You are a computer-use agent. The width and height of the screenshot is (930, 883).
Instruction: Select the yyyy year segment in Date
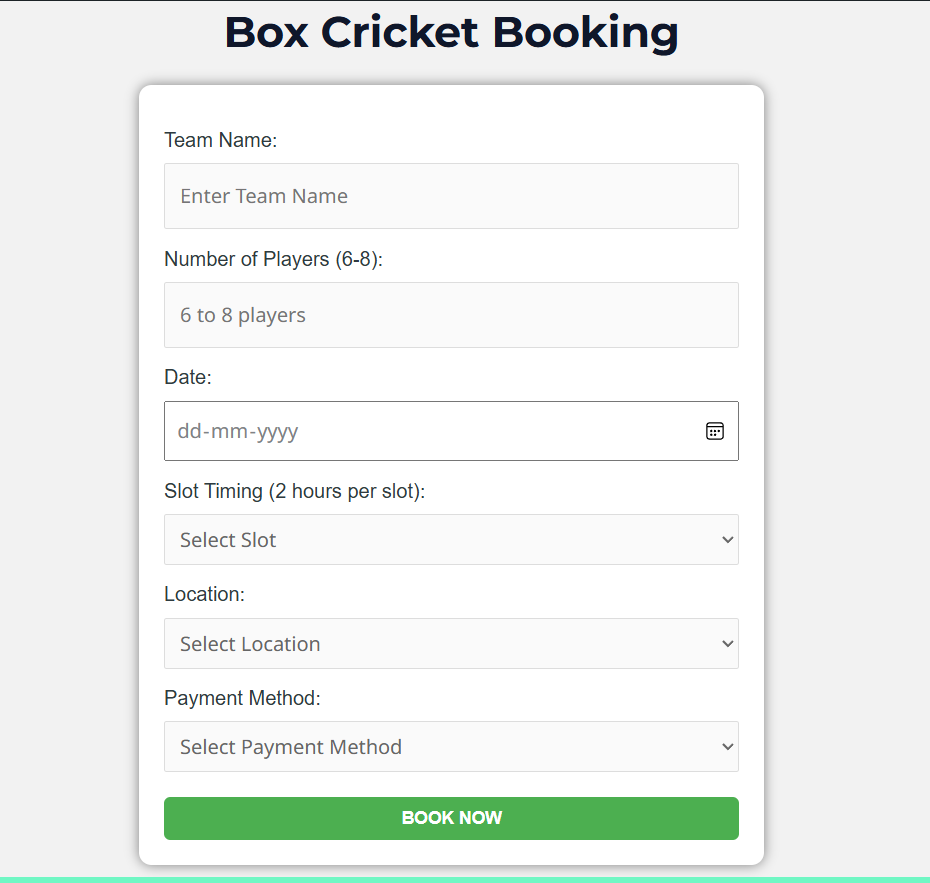(277, 432)
